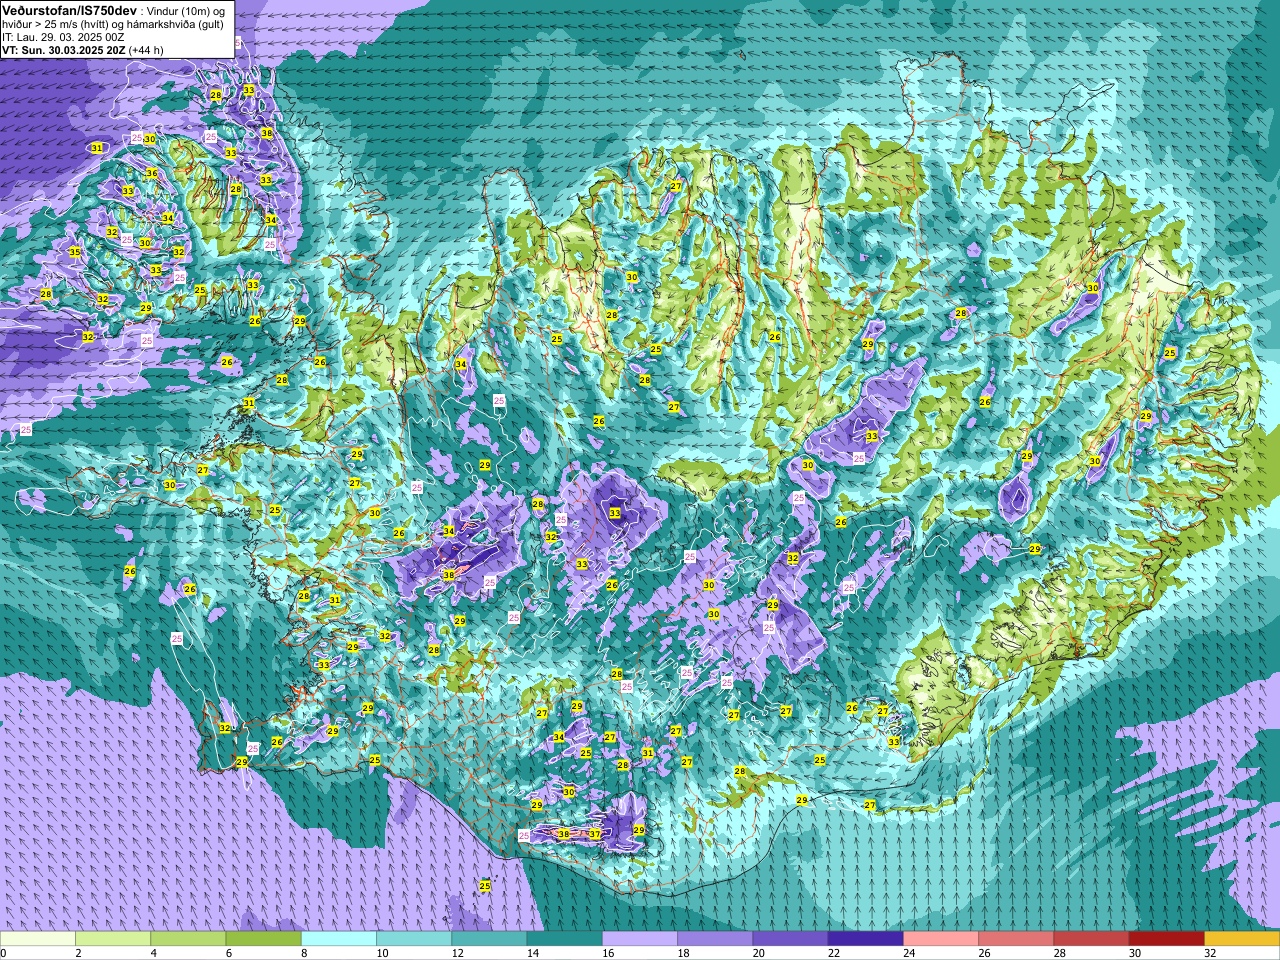The image size is (1280, 960).
Task: Click the 0–2 m/s pale yellow legend swatch
Action: click(x=38, y=939)
